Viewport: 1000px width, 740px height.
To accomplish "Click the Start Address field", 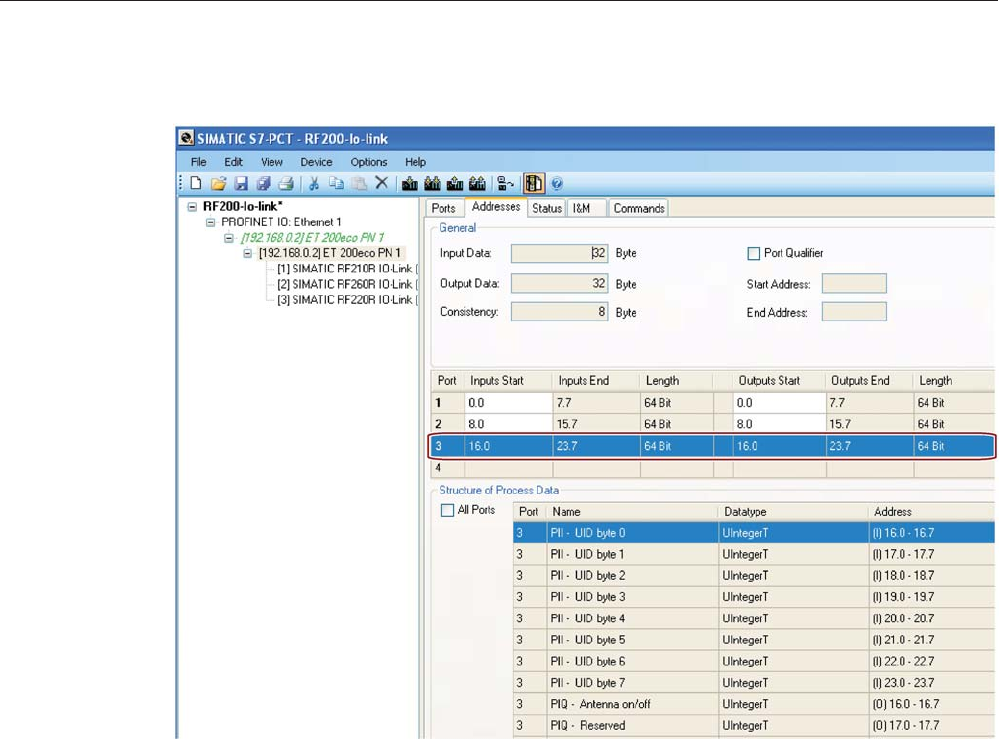I will pyautogui.click(x=854, y=283).
